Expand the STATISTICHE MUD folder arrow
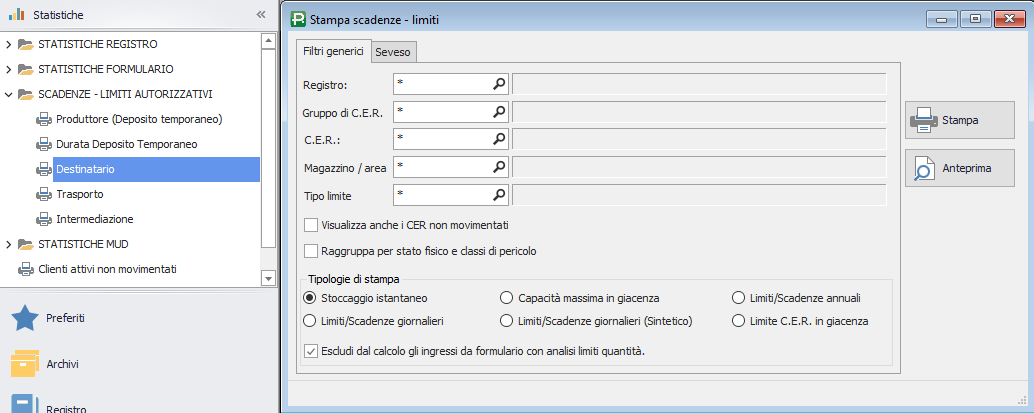 click(8, 244)
